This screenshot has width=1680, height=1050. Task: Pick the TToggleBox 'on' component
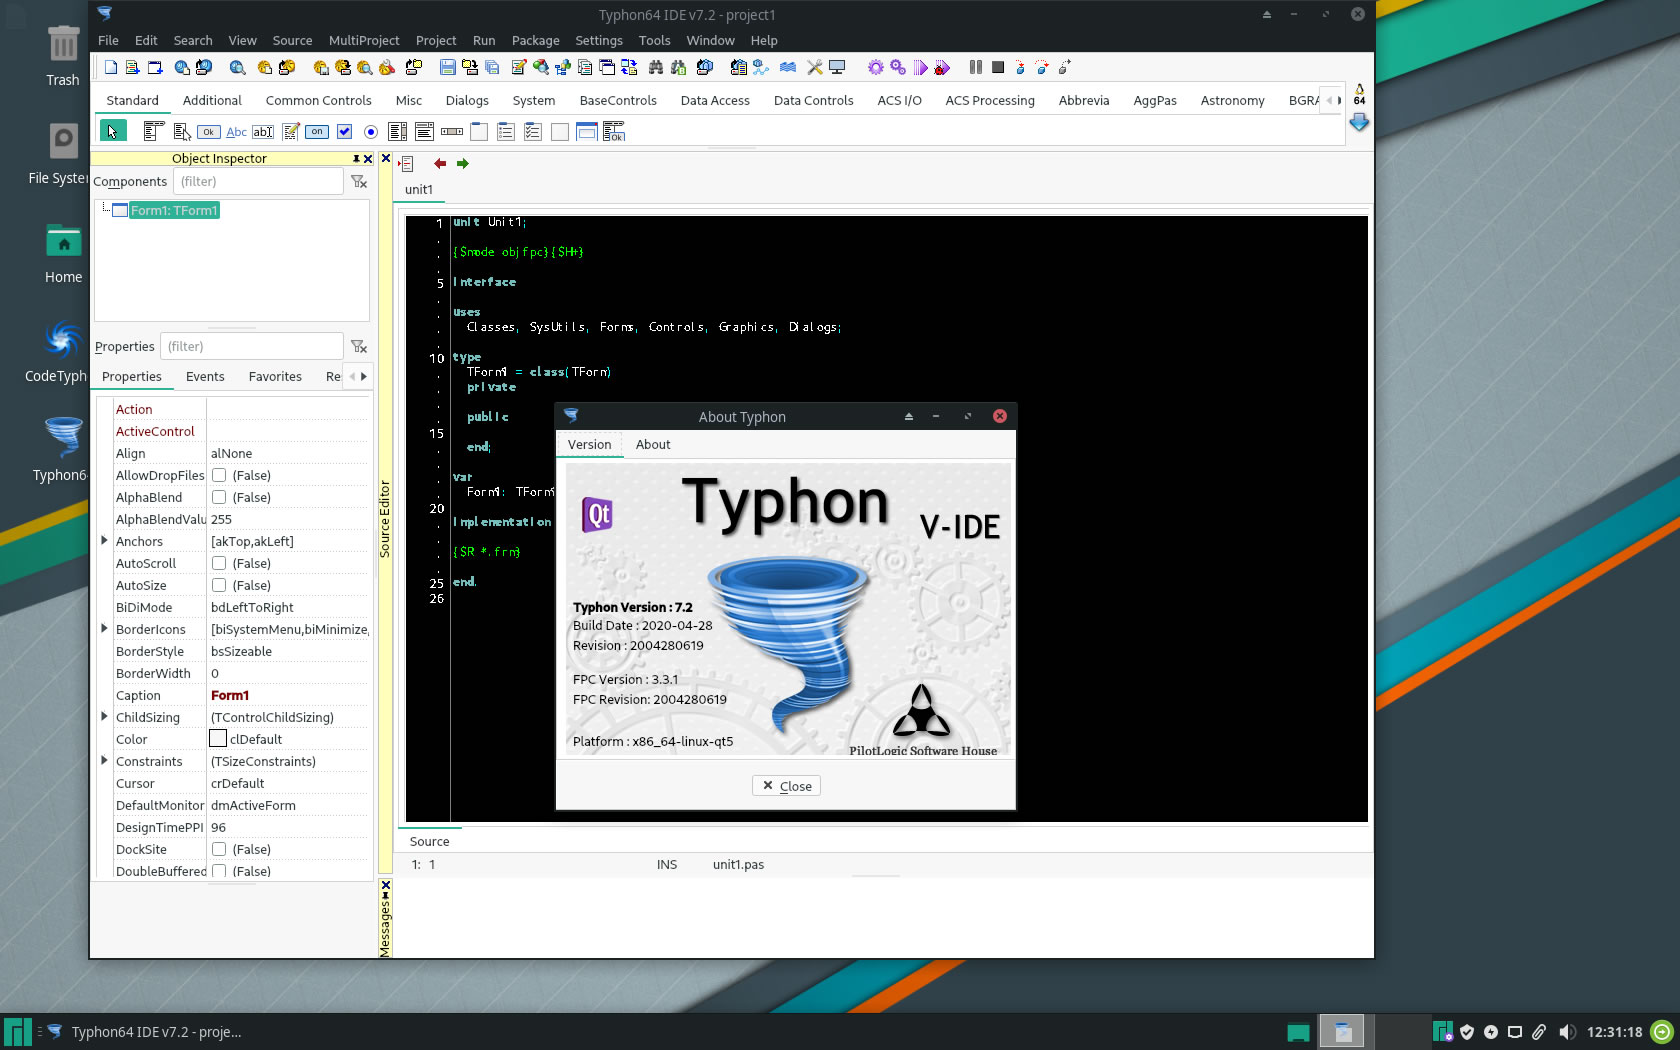tap(317, 131)
